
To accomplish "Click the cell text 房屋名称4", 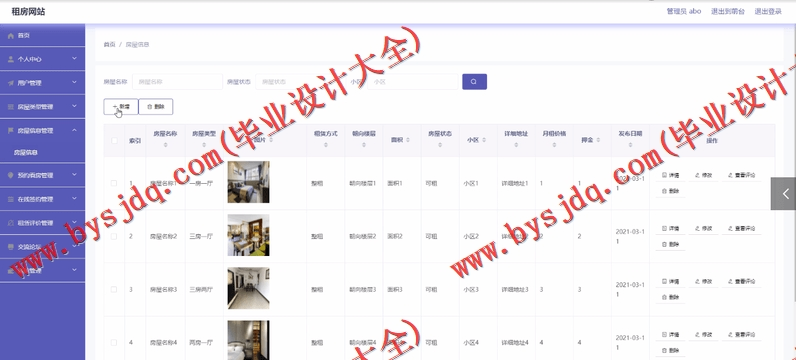I will click(x=163, y=343).
